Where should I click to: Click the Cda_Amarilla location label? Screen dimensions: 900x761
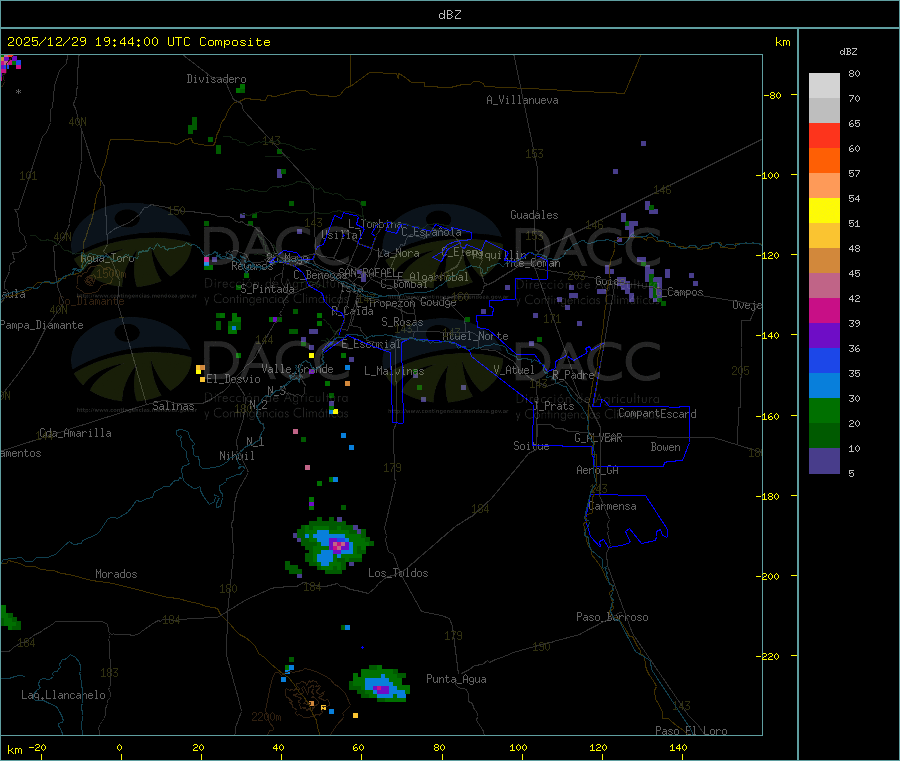[75, 433]
